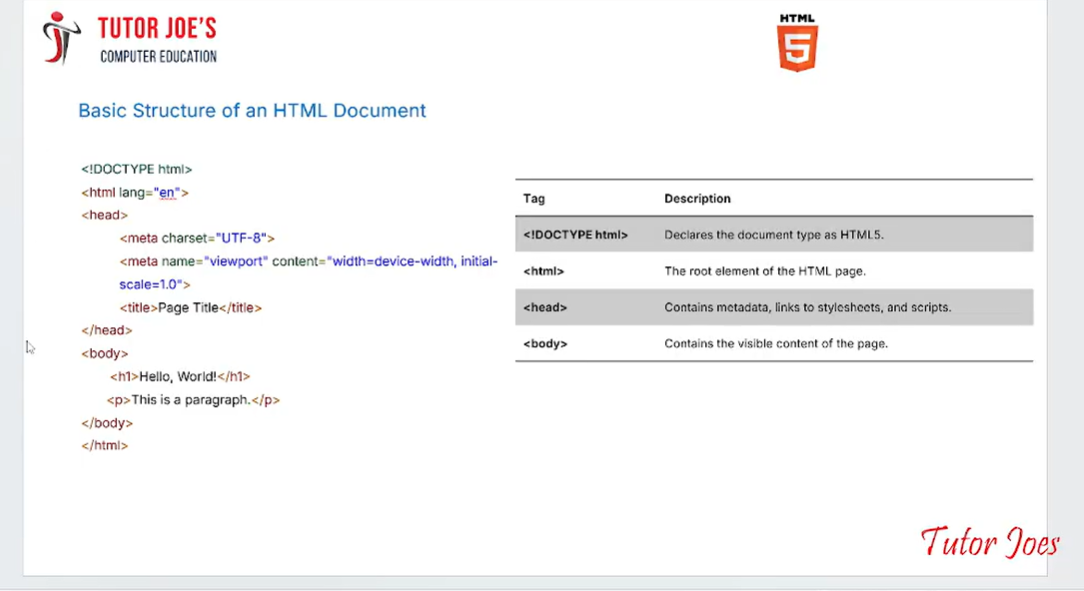This screenshot has height=591, width=1084.
Task: Click the 'Tag' table column header
Action: click(x=534, y=198)
